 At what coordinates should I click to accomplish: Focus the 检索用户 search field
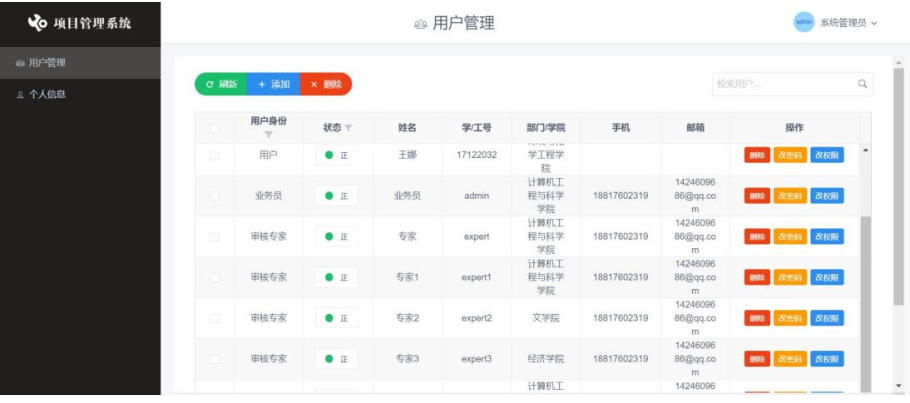coord(792,84)
